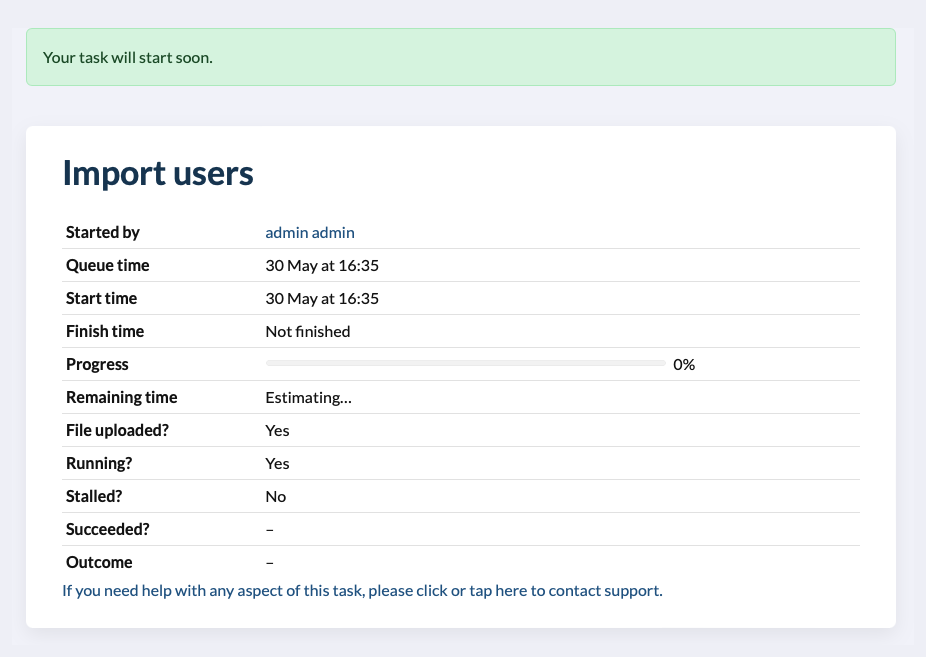Open the admin admin user link

(309, 233)
